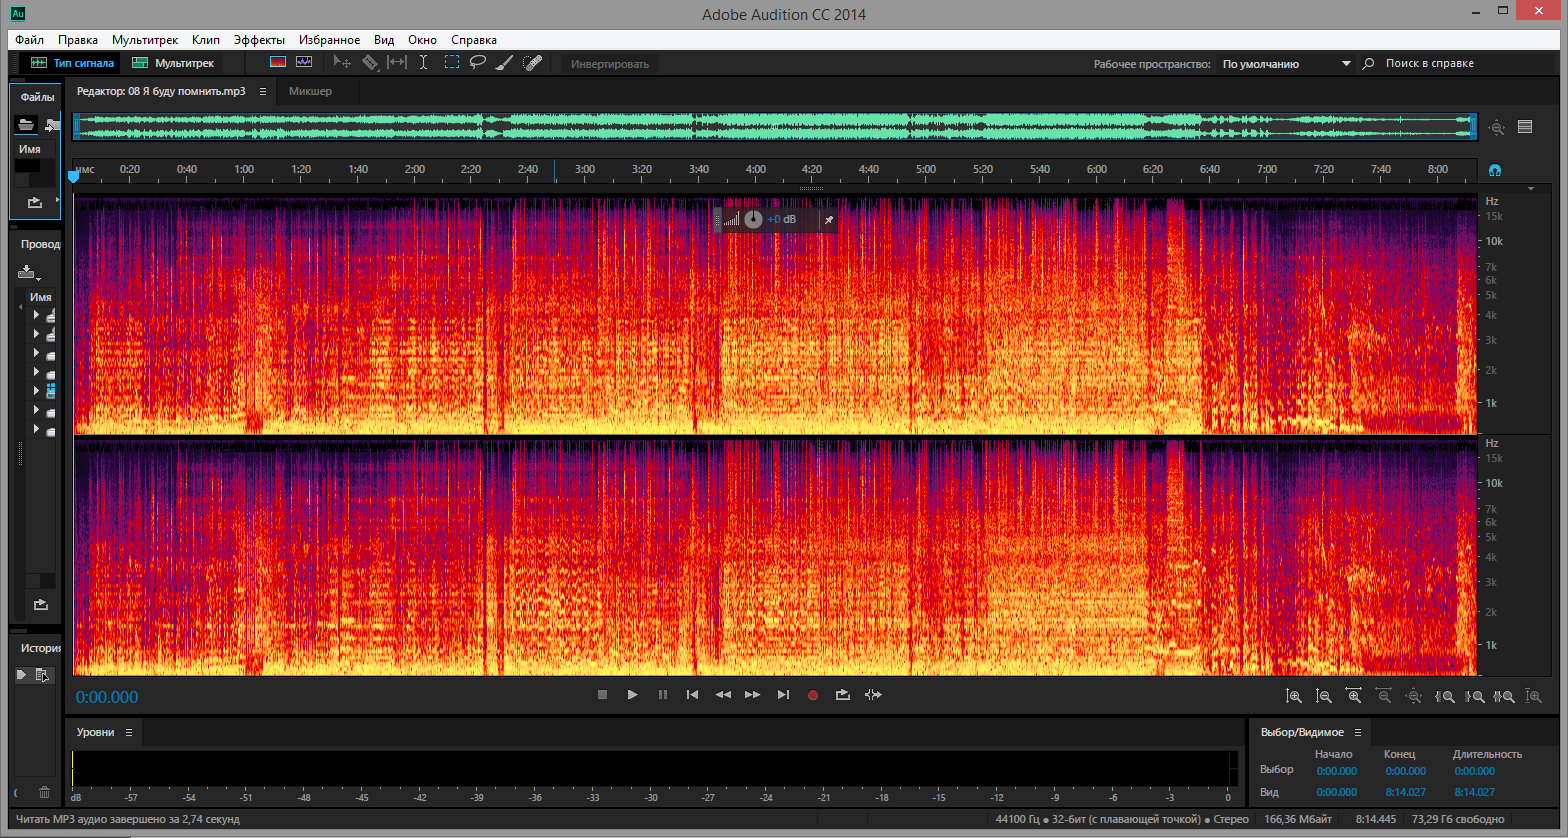Open the Справка menu
Screen dimensions: 1568x838
[x=474, y=40]
